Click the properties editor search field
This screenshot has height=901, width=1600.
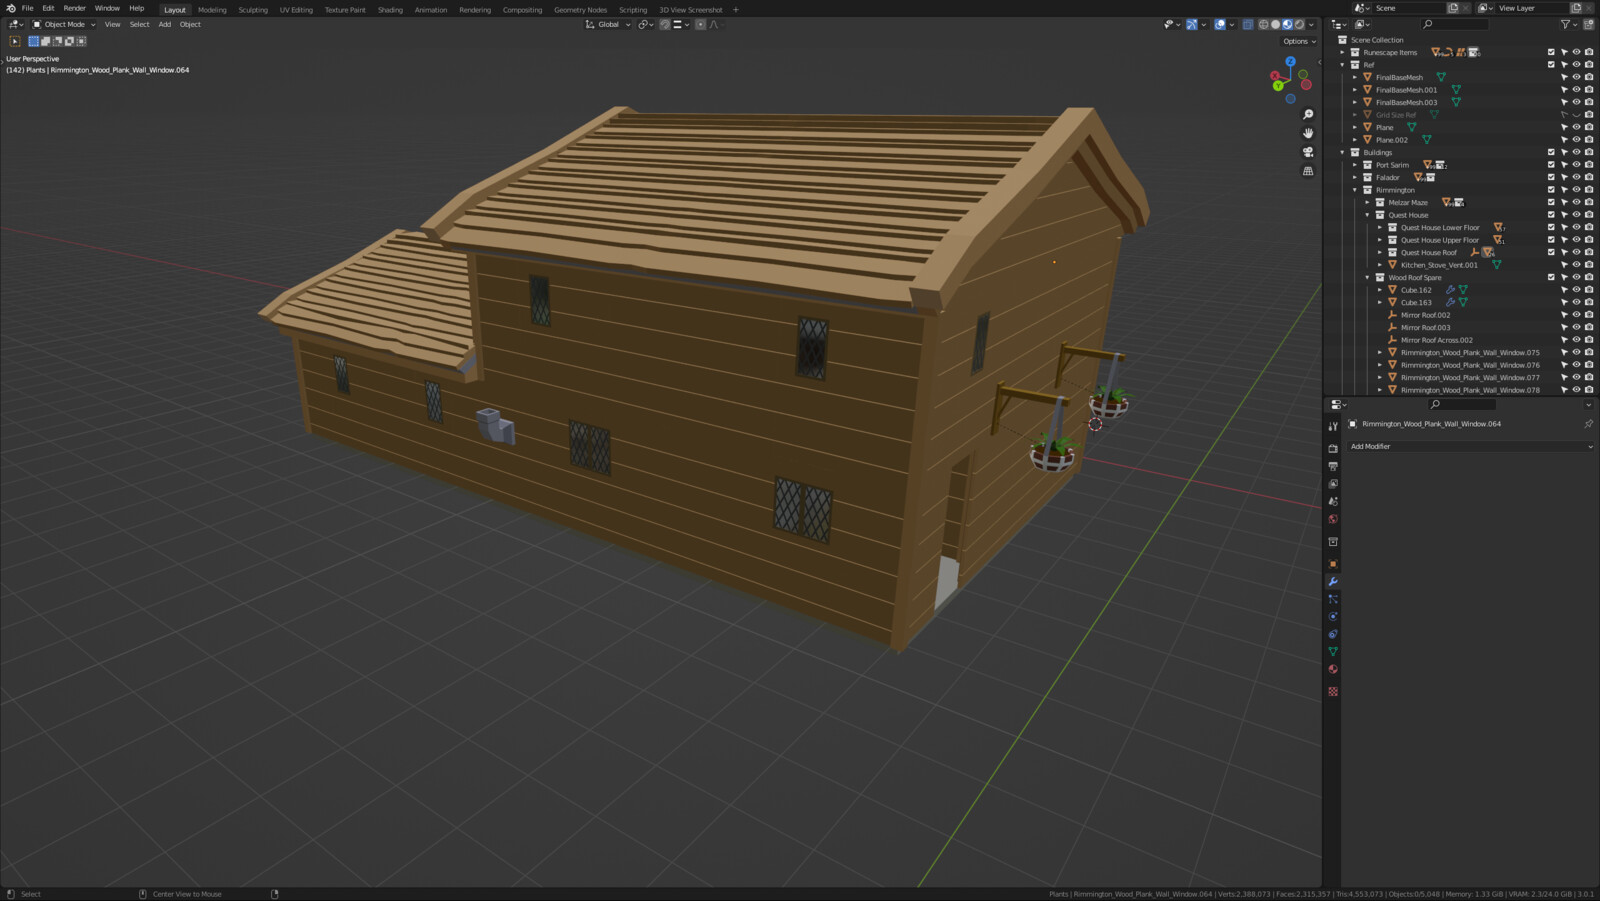tap(1464, 404)
